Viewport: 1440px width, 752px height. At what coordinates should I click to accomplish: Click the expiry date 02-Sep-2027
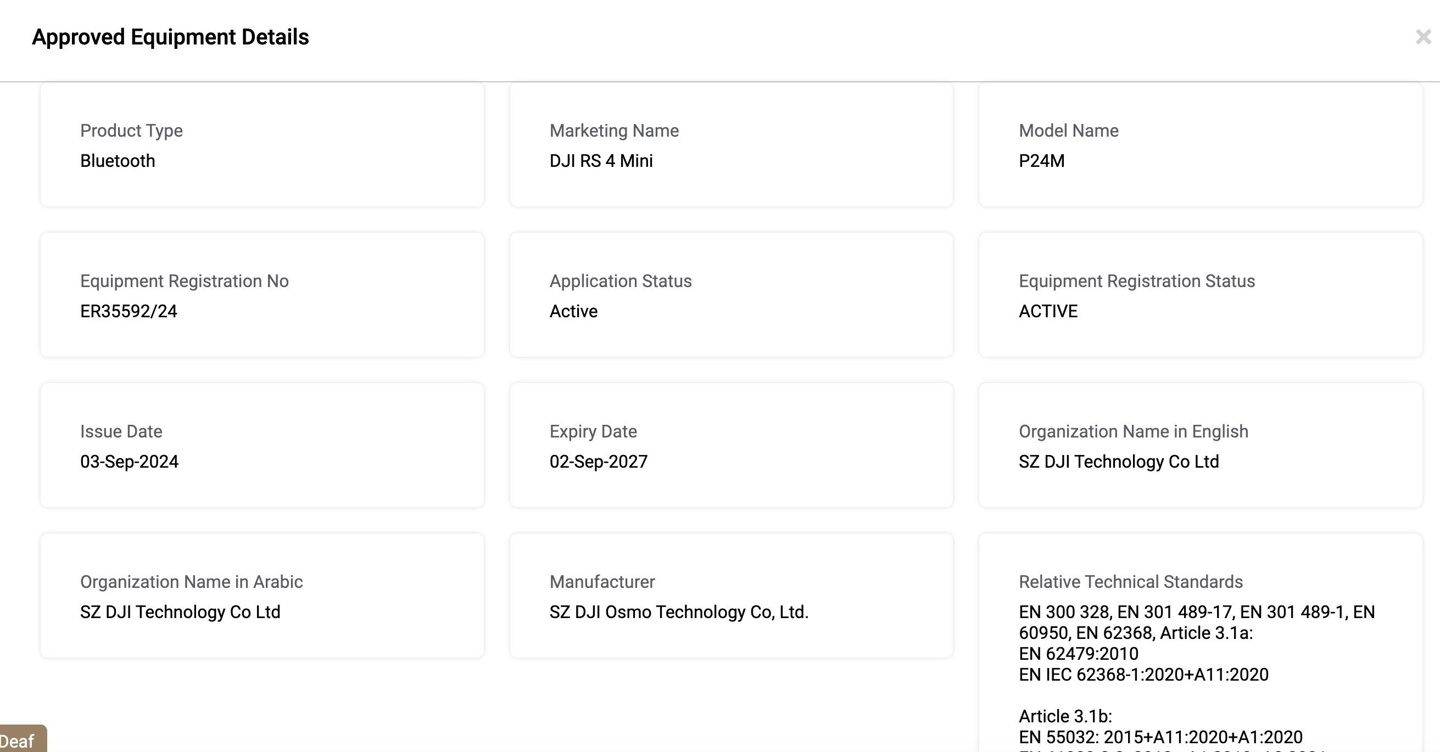[x=598, y=461]
